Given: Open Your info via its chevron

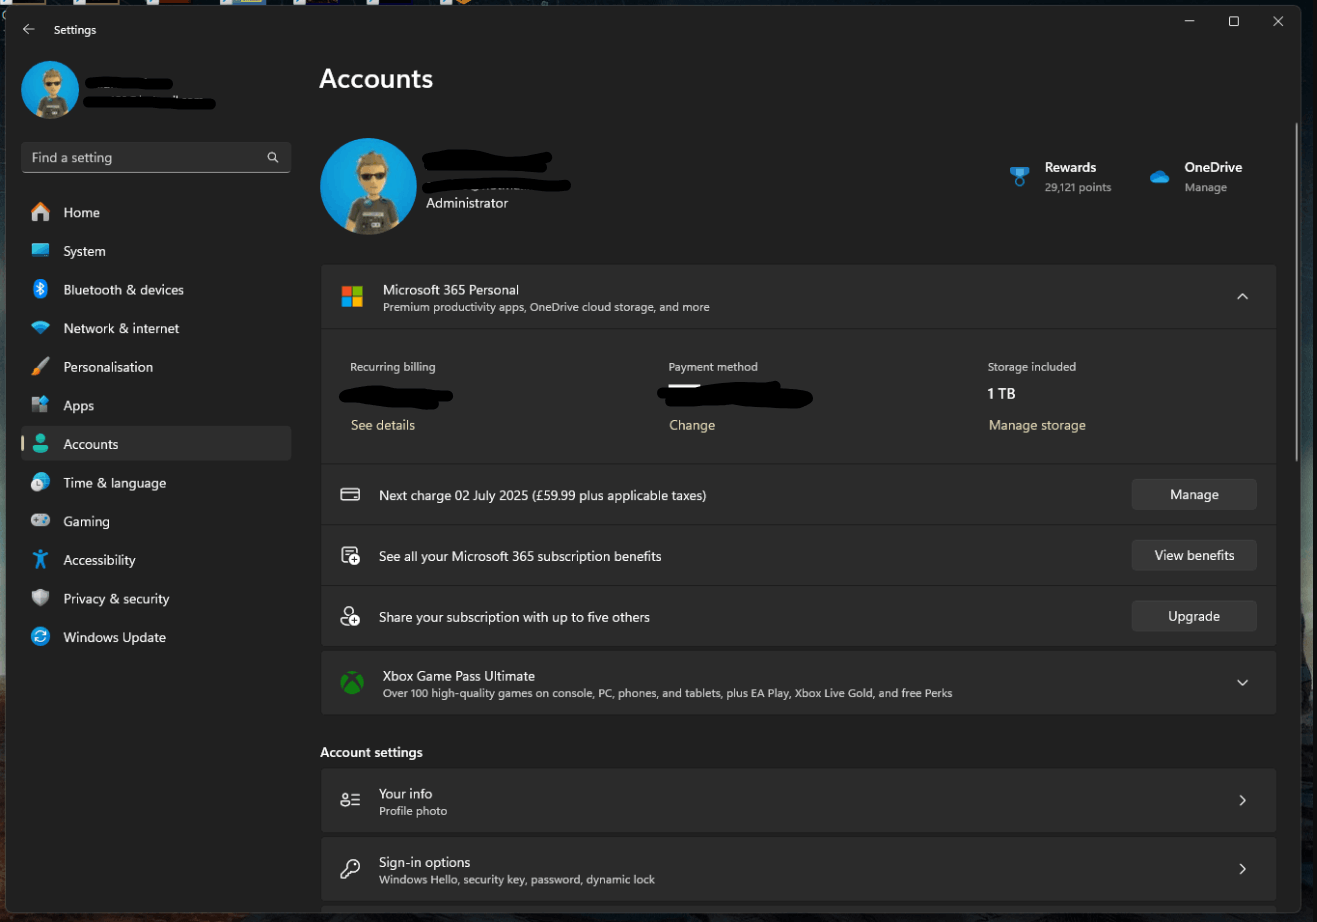Looking at the screenshot, I should 1242,800.
